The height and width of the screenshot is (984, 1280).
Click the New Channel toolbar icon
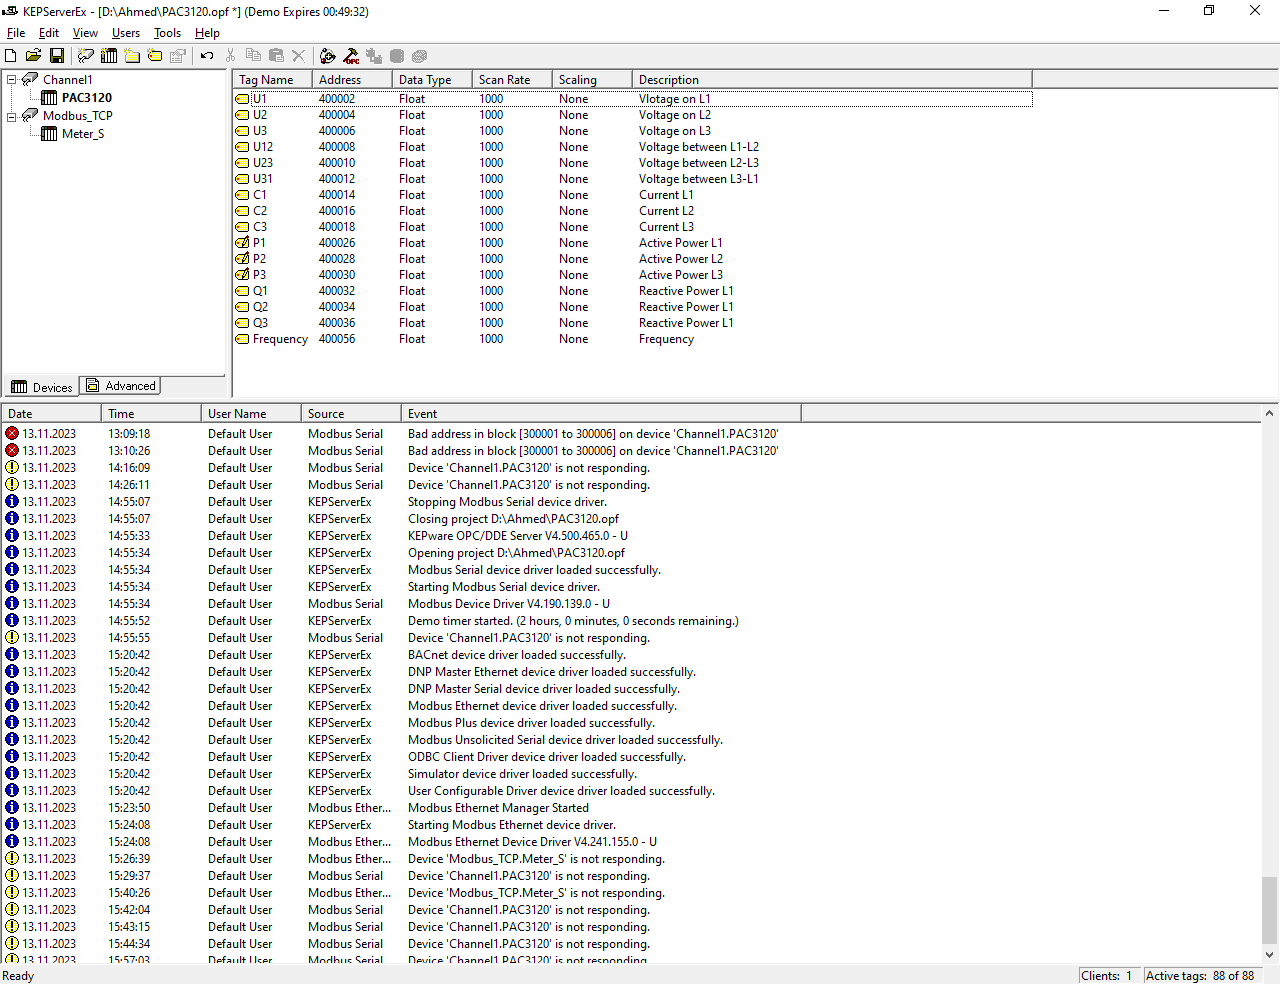click(x=86, y=56)
